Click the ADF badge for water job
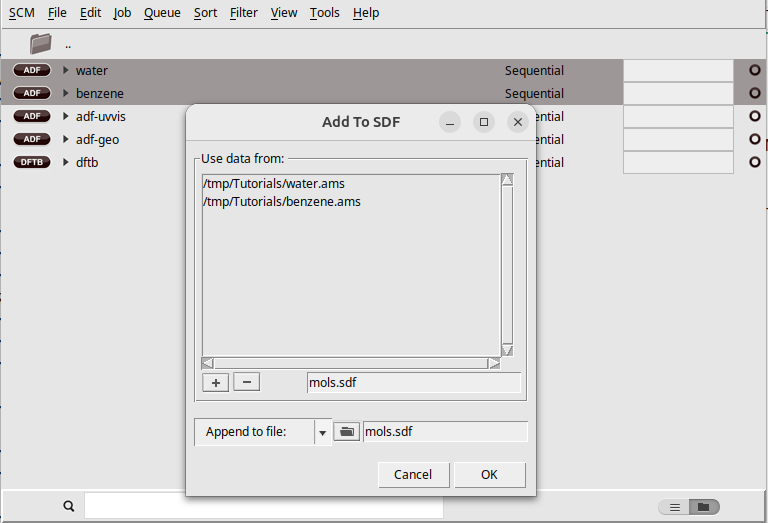 (x=32, y=71)
